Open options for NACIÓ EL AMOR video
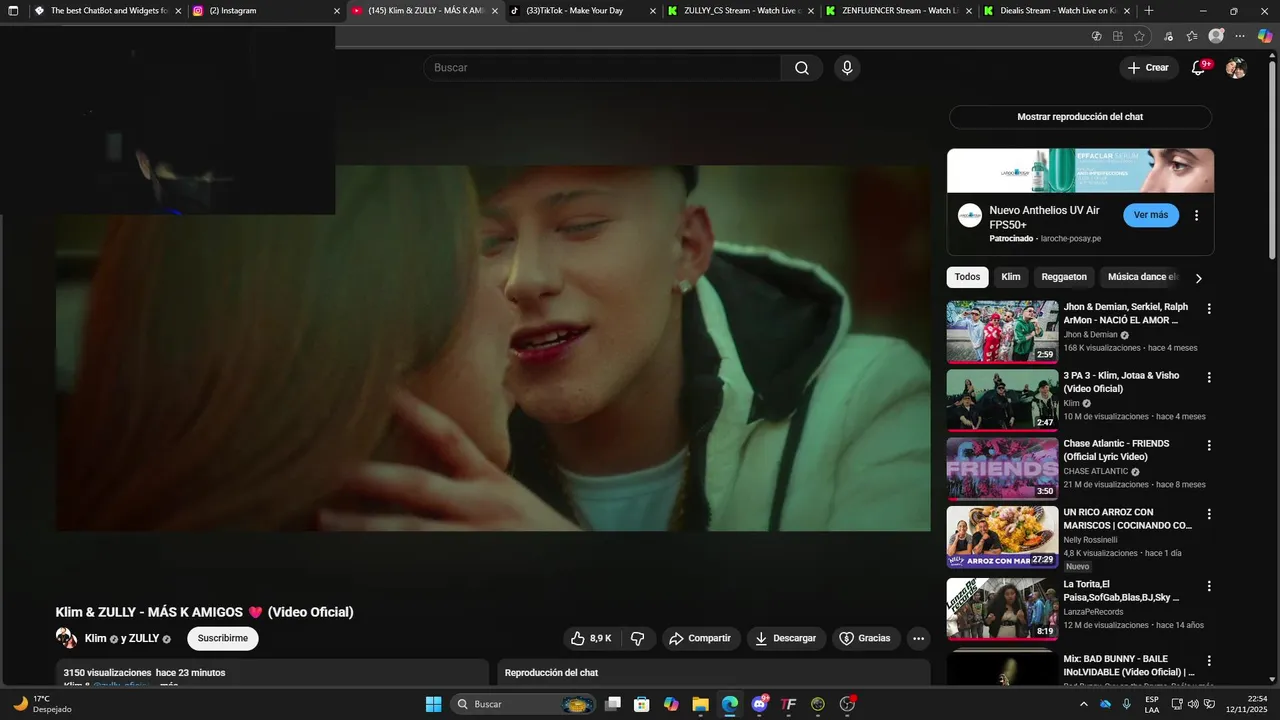 tap(1208, 309)
